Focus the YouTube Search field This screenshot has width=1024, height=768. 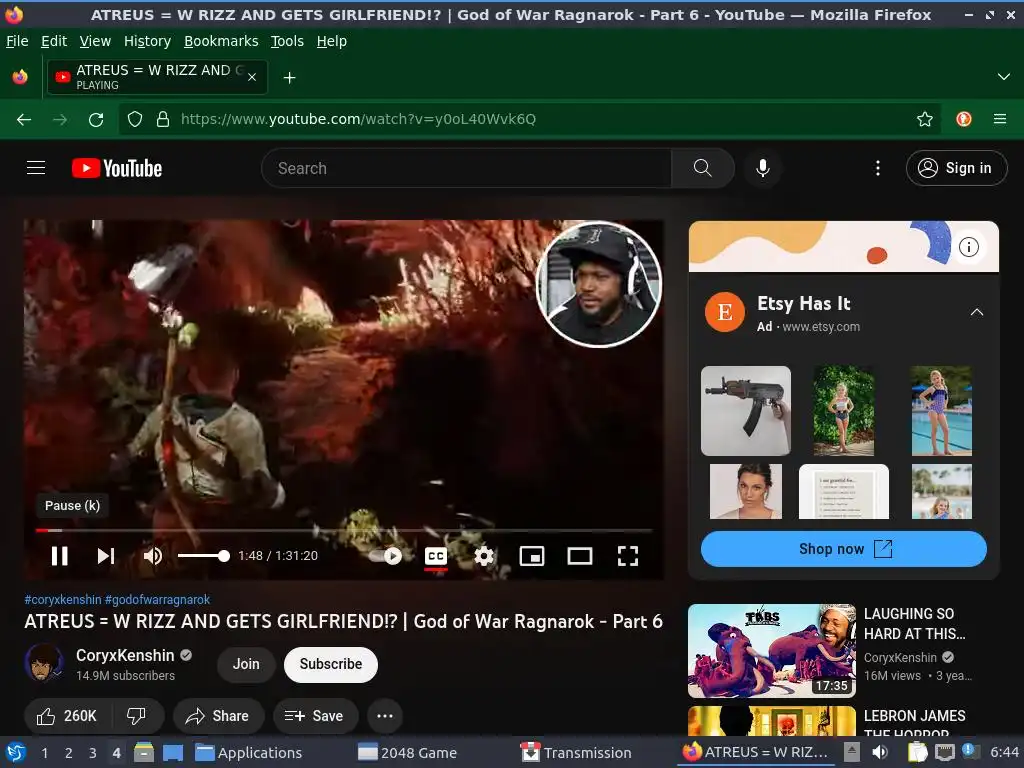466,168
